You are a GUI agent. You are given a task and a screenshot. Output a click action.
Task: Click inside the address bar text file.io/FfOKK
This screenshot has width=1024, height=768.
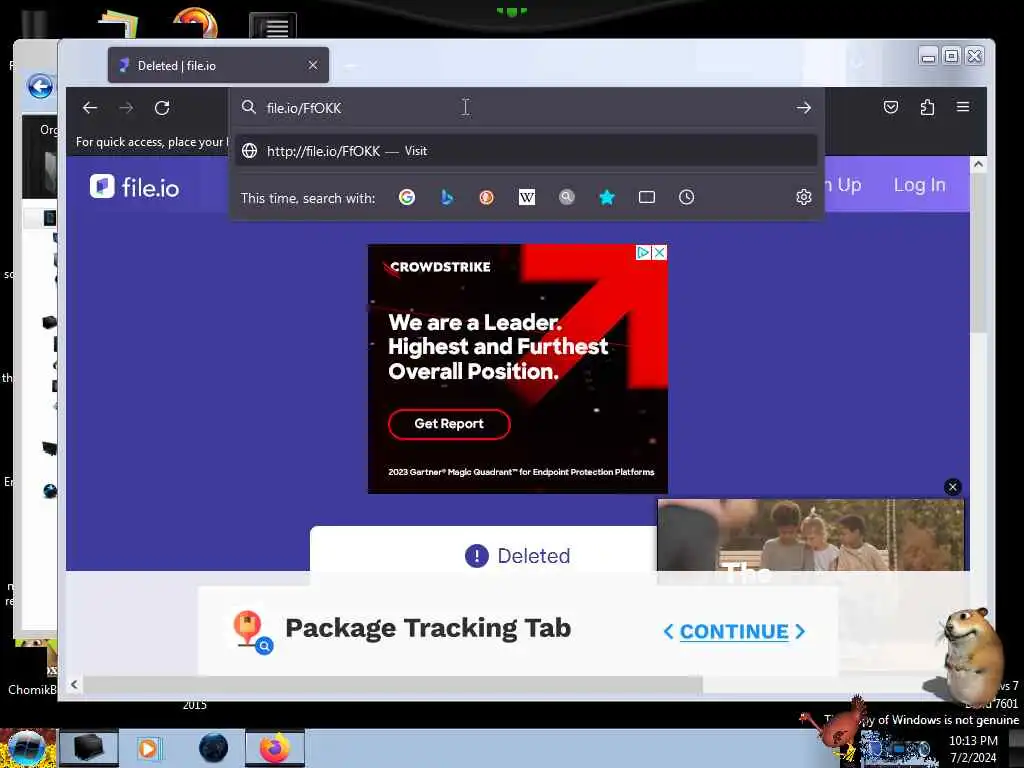304,108
